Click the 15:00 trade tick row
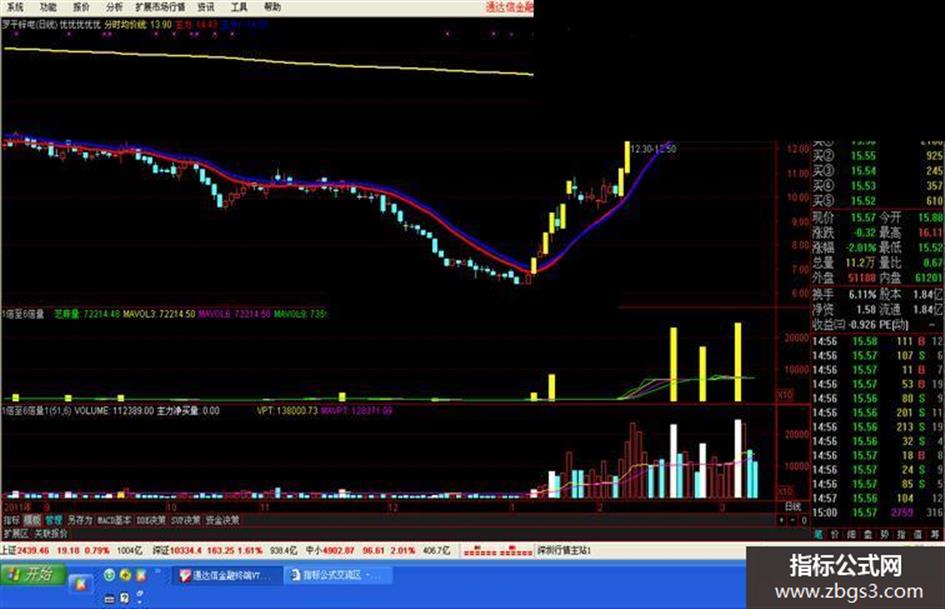 (878, 513)
